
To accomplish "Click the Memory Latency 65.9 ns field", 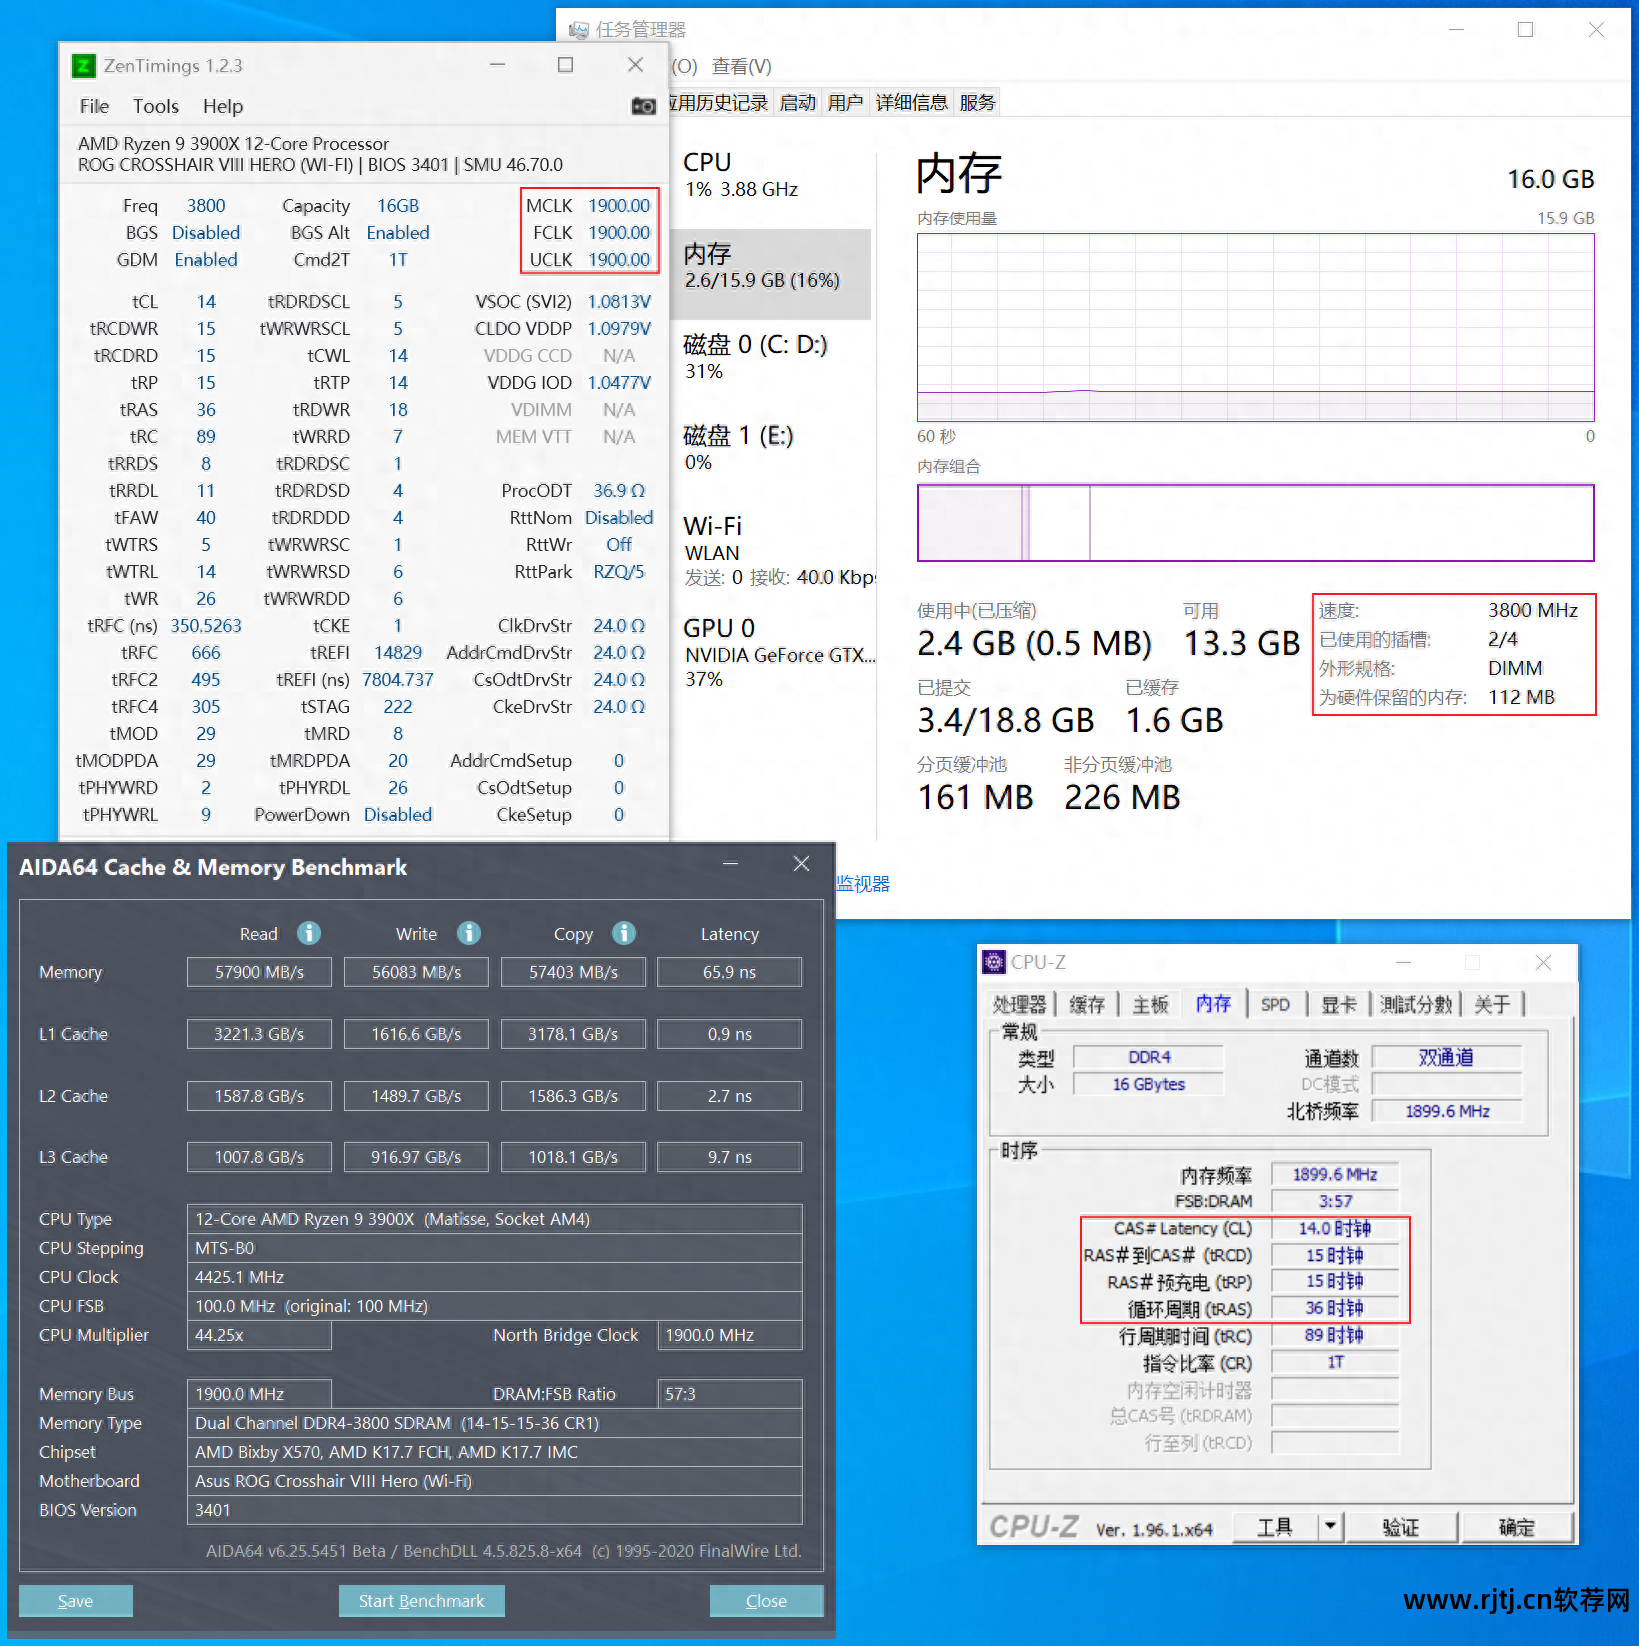I will (x=730, y=972).
